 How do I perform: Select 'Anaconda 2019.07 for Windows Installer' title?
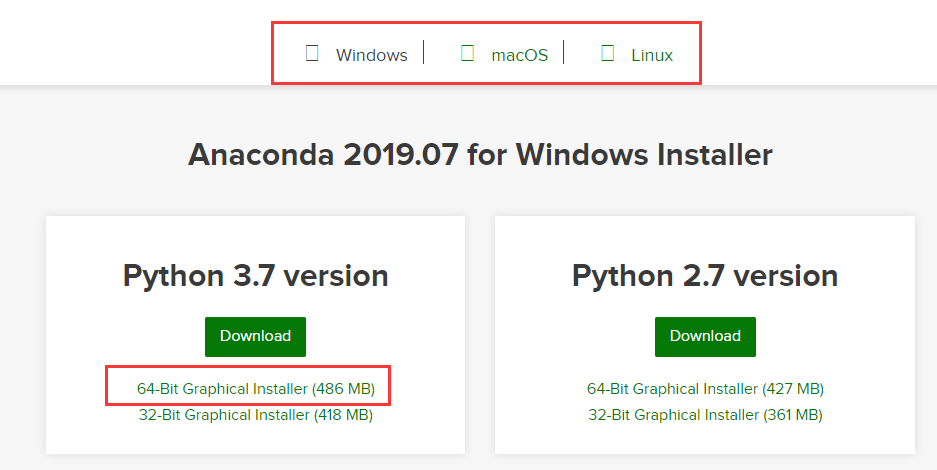480,155
